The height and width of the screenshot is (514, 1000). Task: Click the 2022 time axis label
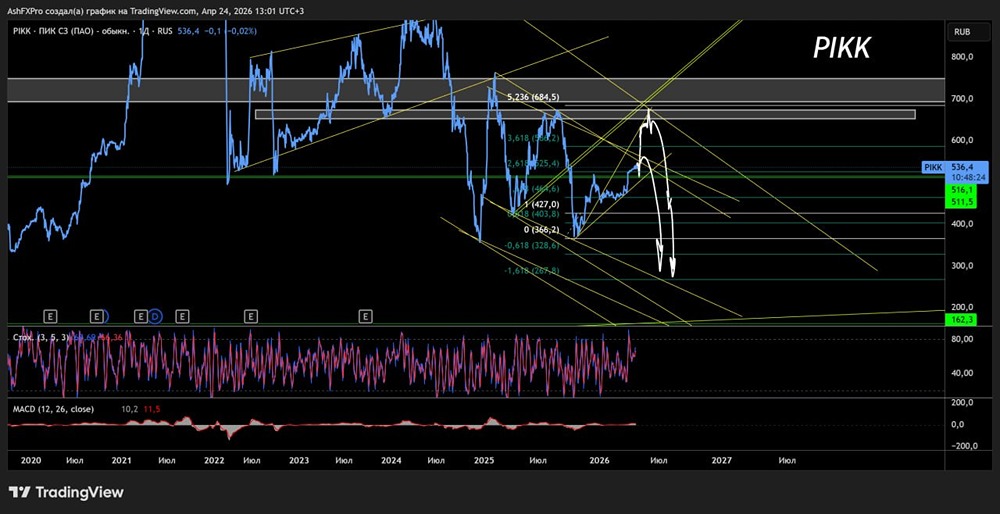click(x=214, y=460)
